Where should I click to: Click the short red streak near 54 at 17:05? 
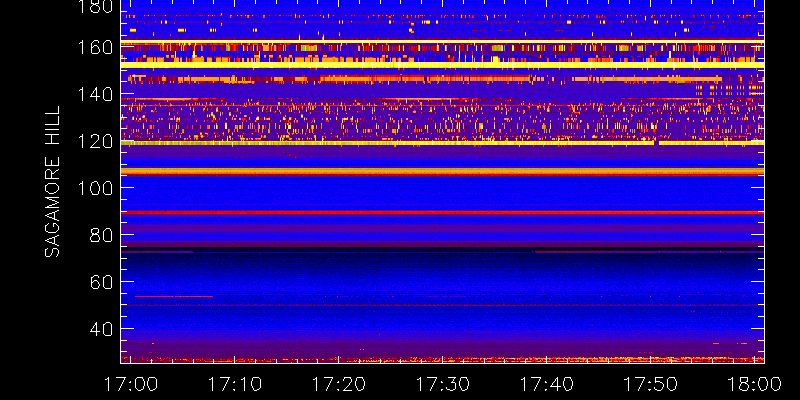[174, 296]
